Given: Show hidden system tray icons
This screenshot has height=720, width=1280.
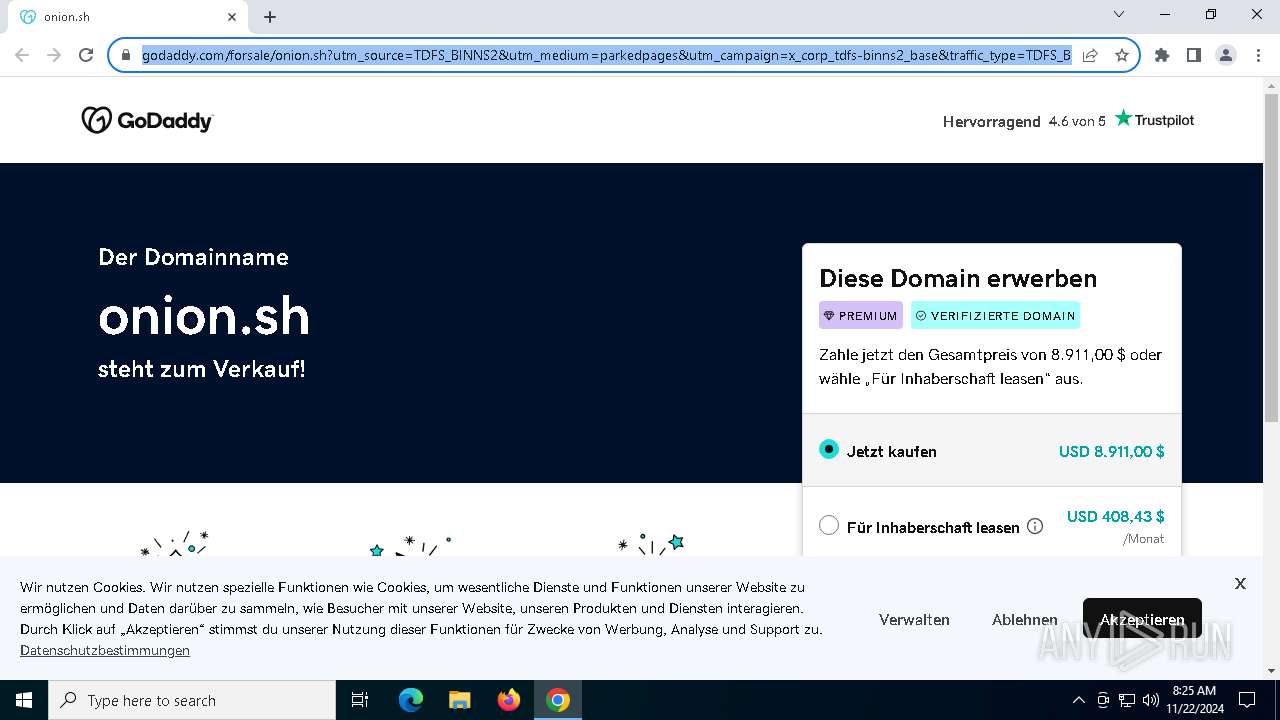Looking at the screenshot, I should [x=1078, y=700].
